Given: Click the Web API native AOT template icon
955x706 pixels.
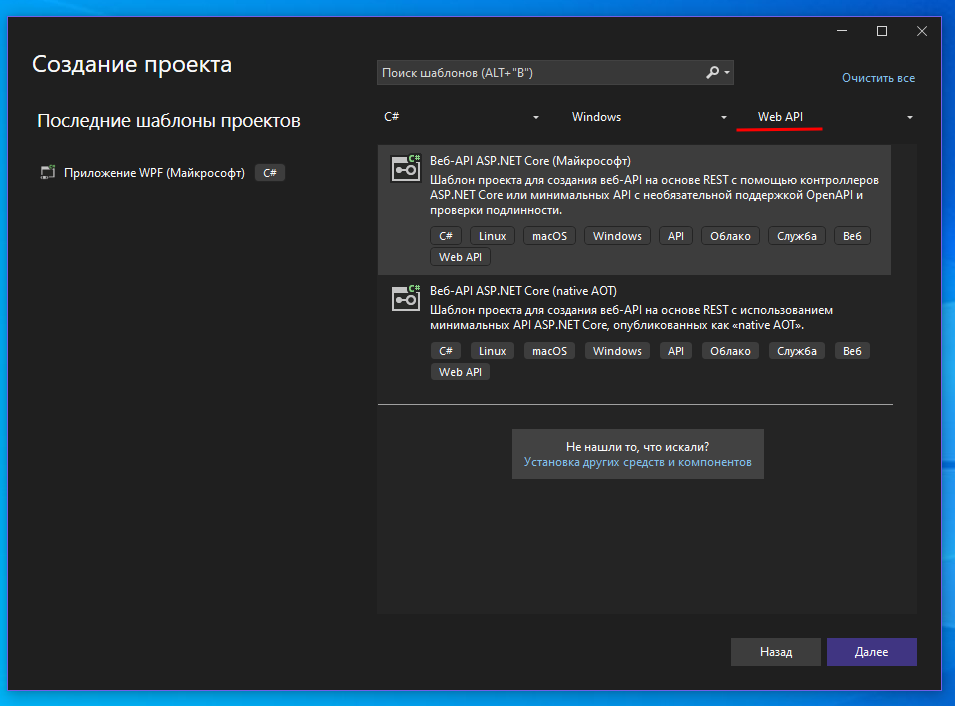Looking at the screenshot, I should tap(404, 298).
